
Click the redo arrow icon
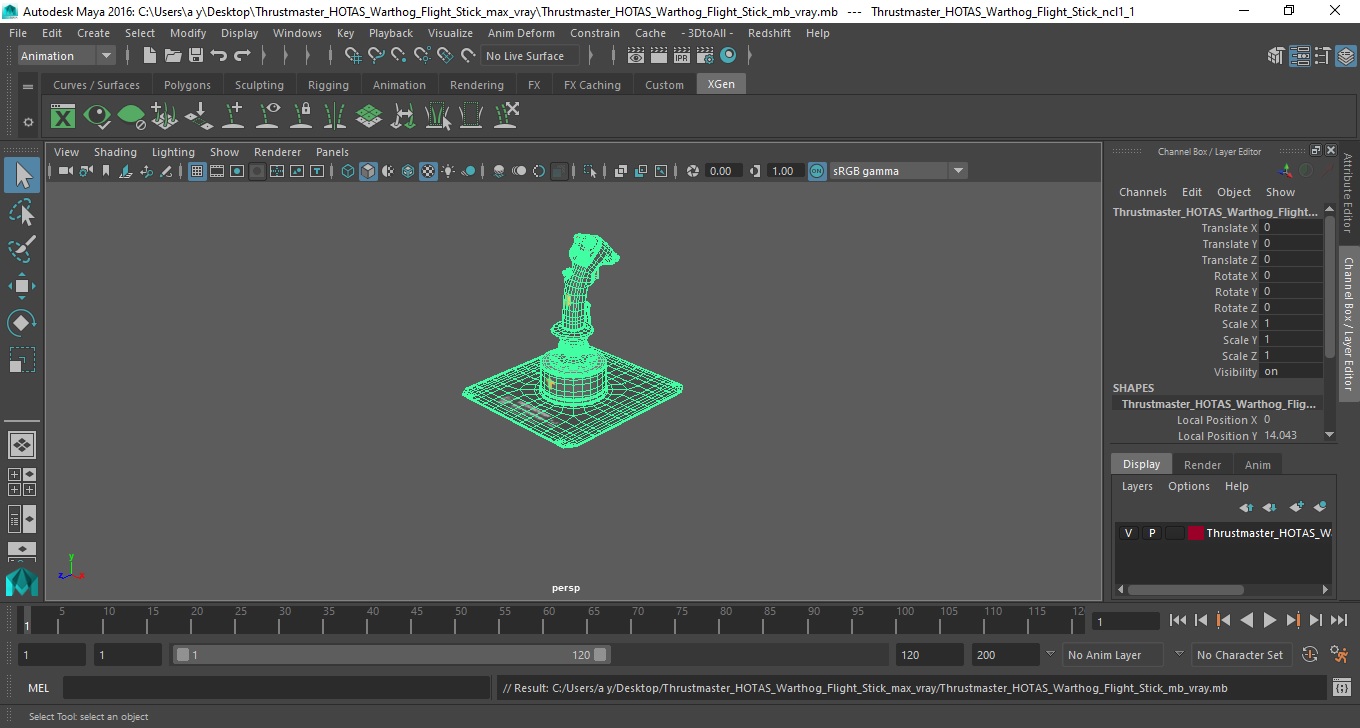point(242,56)
